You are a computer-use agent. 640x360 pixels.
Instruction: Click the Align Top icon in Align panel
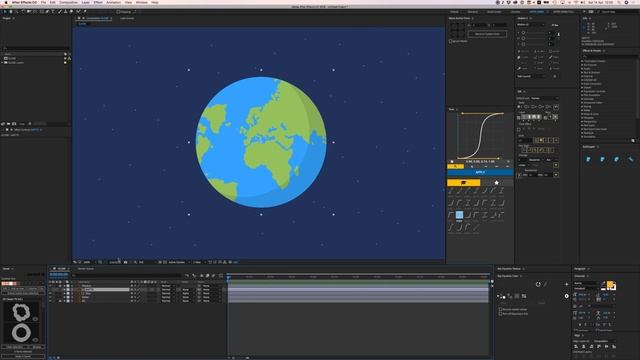click(599, 347)
